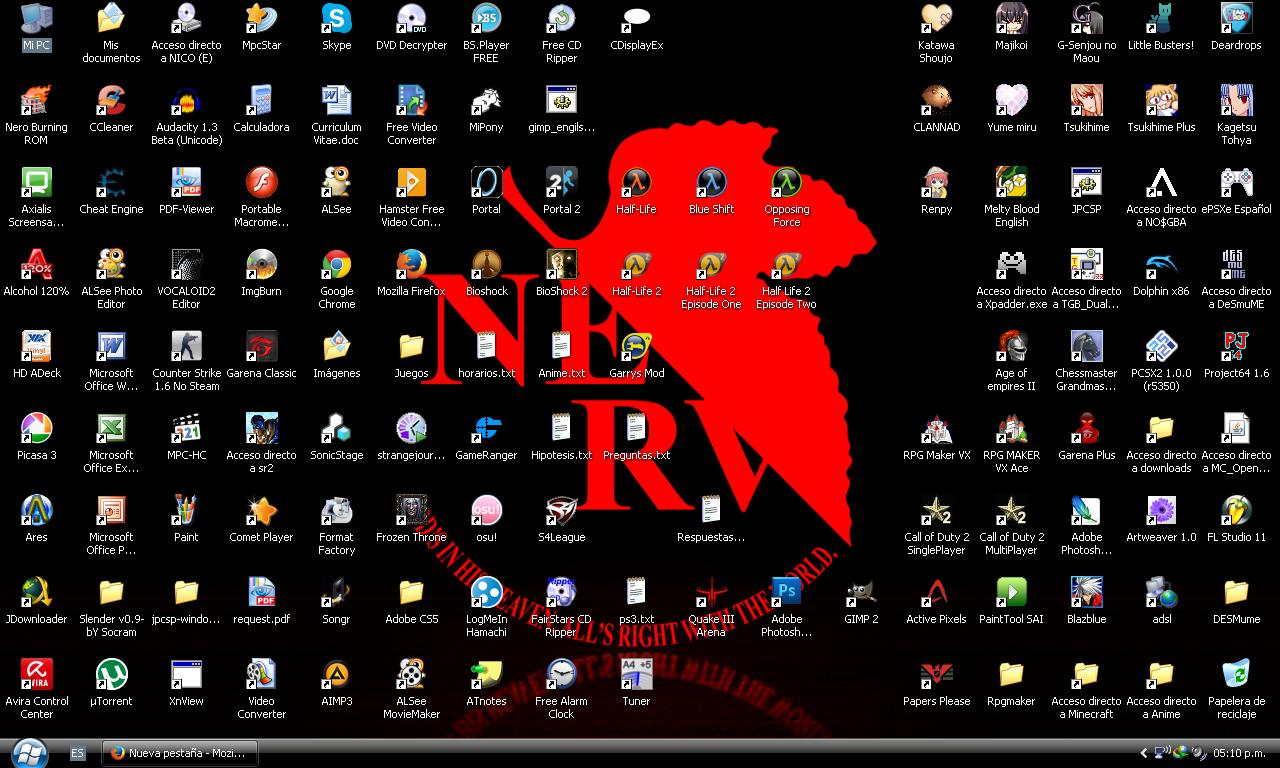
Task: Switch to Nueva pestaña Mozilla taskbar button
Action: [180, 753]
